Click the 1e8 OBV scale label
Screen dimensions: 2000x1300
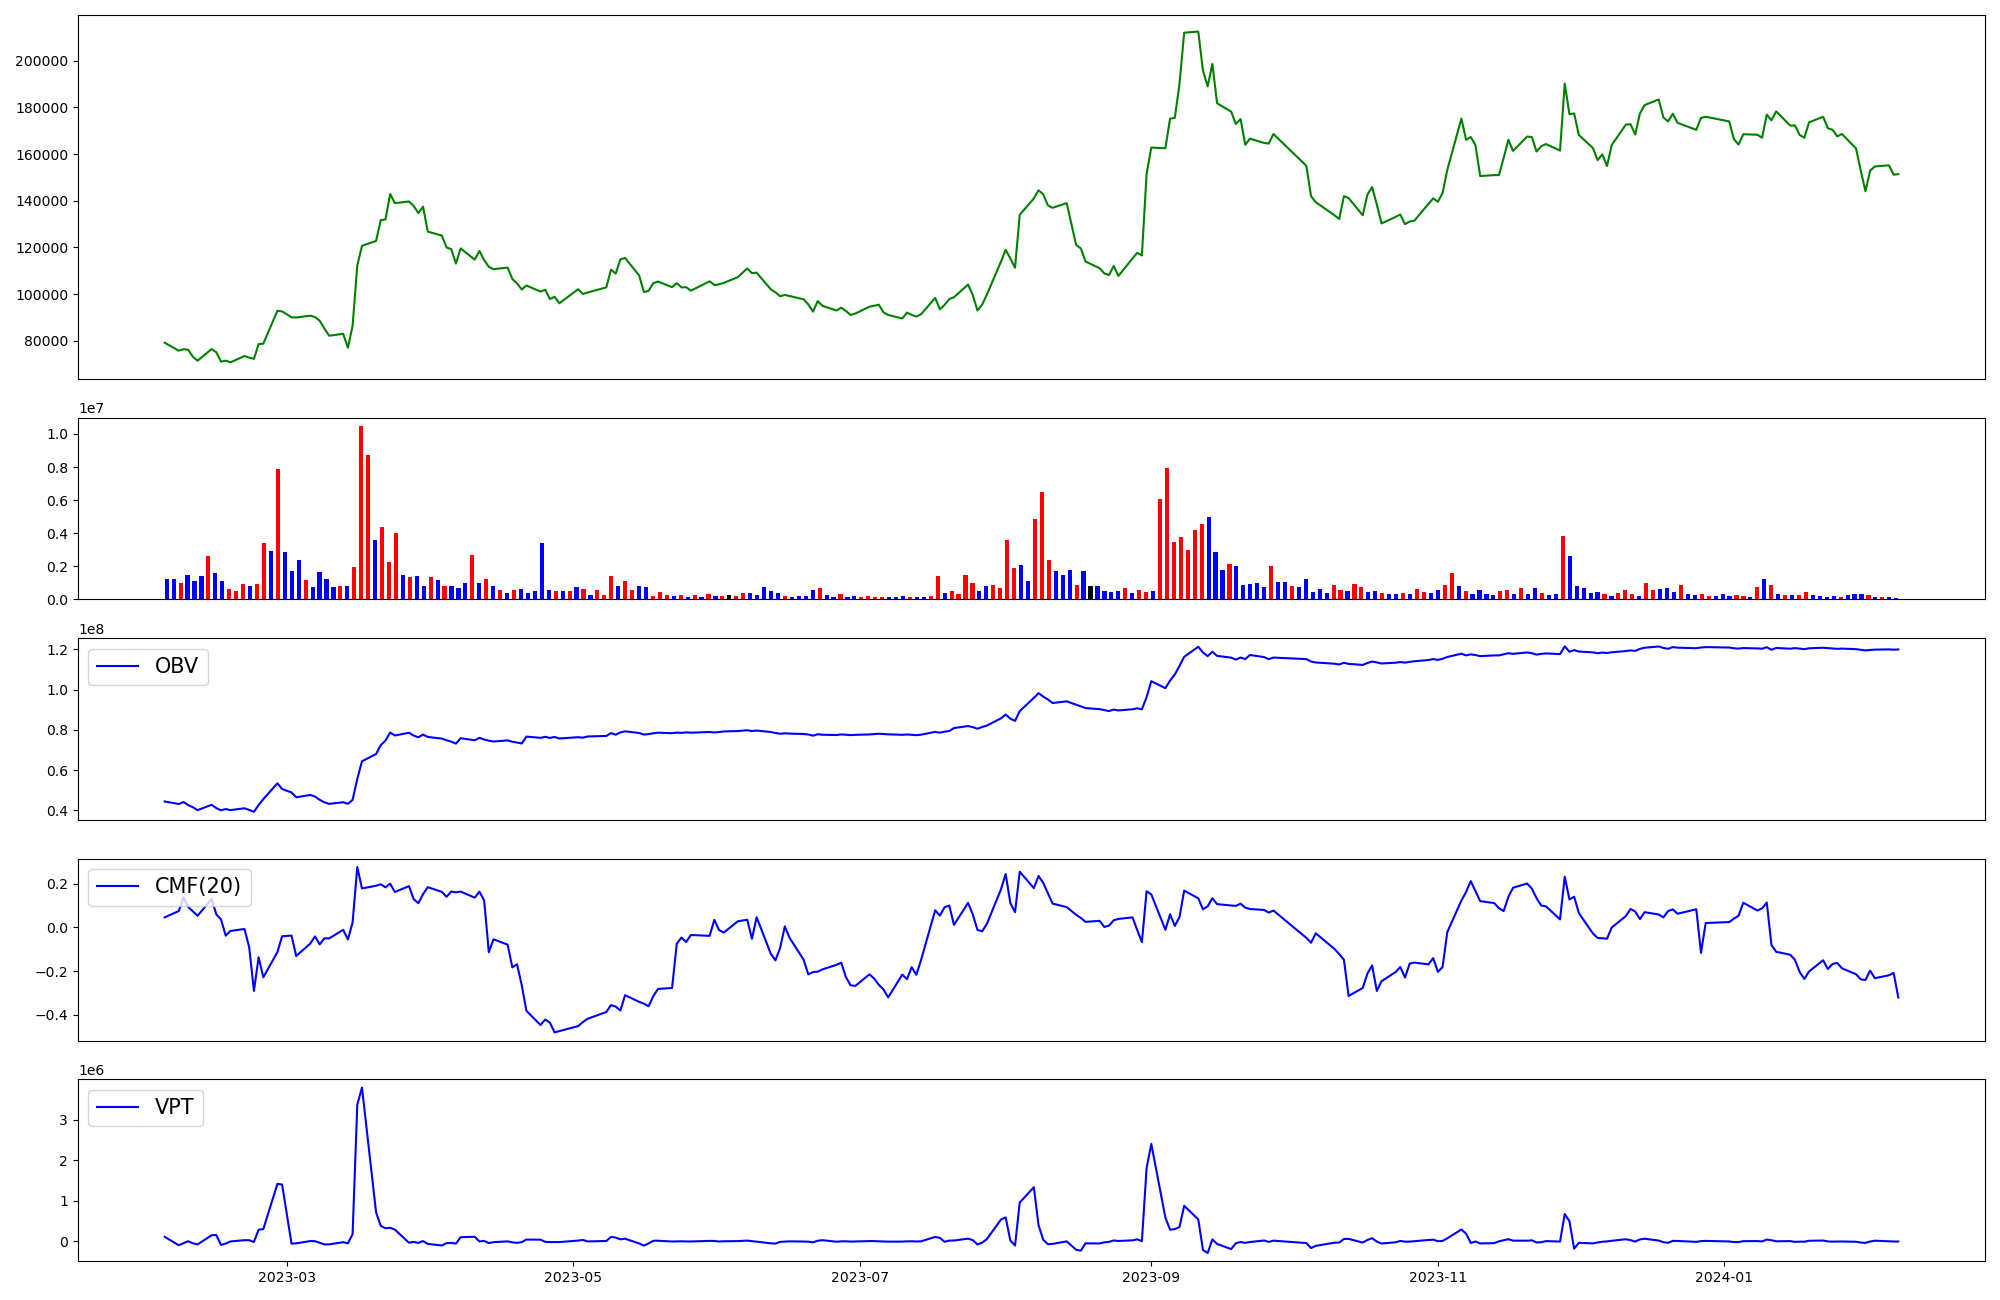tap(92, 629)
